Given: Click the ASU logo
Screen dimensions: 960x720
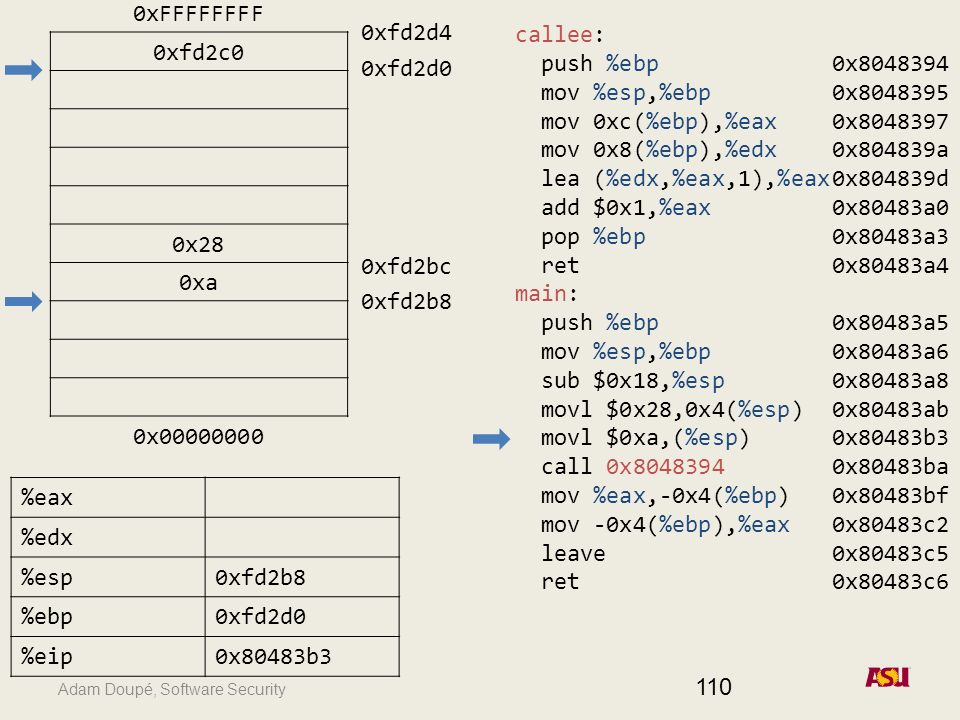Looking at the screenshot, I should click(x=888, y=677).
